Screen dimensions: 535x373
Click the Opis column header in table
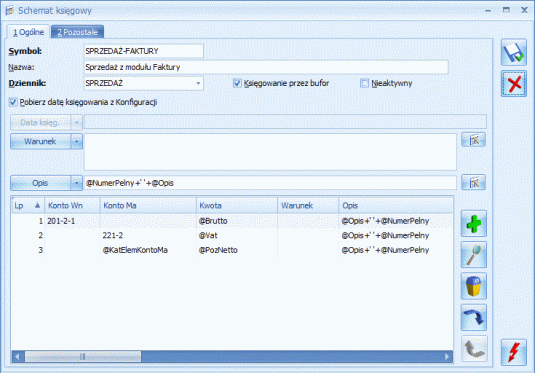(x=396, y=206)
